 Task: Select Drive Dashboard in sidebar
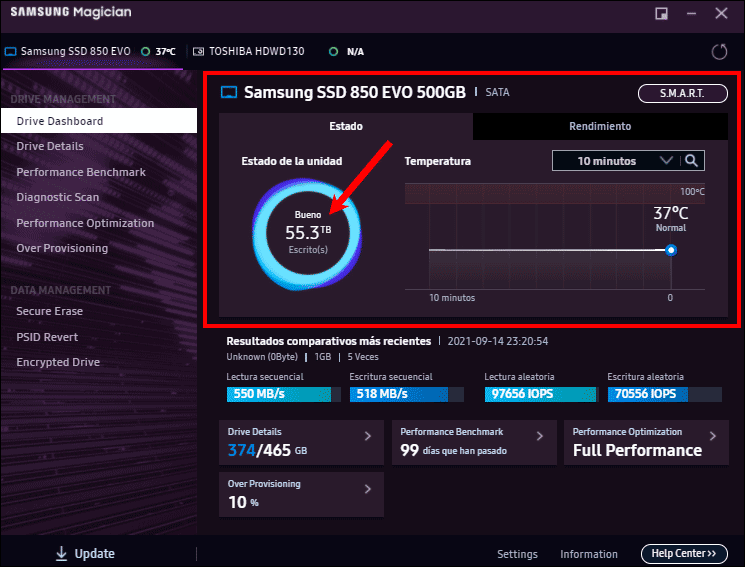pos(99,121)
